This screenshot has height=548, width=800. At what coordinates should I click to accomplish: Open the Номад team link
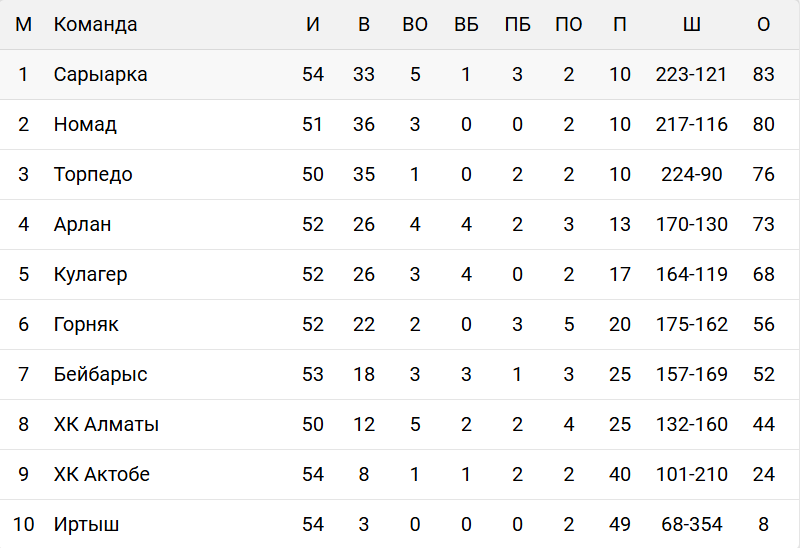[x=85, y=125]
